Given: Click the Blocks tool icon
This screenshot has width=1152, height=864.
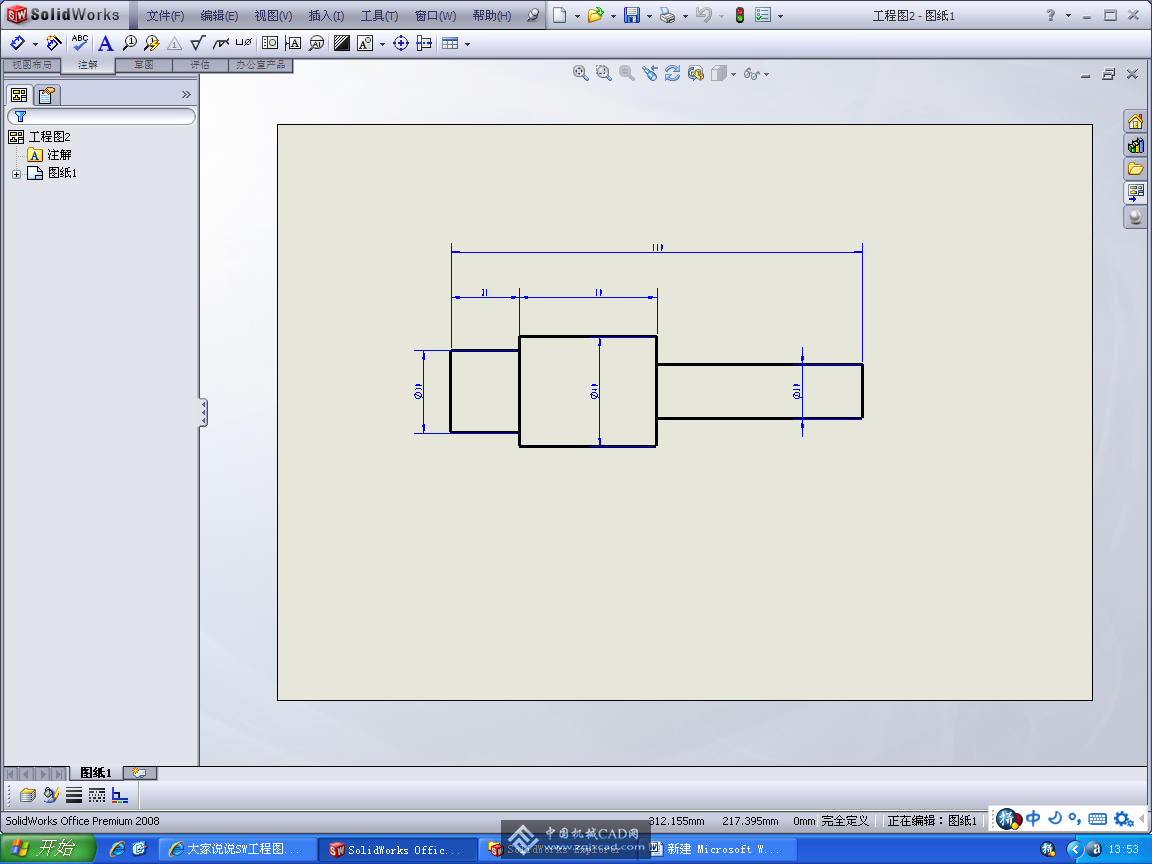Looking at the screenshot, I should coord(365,43).
